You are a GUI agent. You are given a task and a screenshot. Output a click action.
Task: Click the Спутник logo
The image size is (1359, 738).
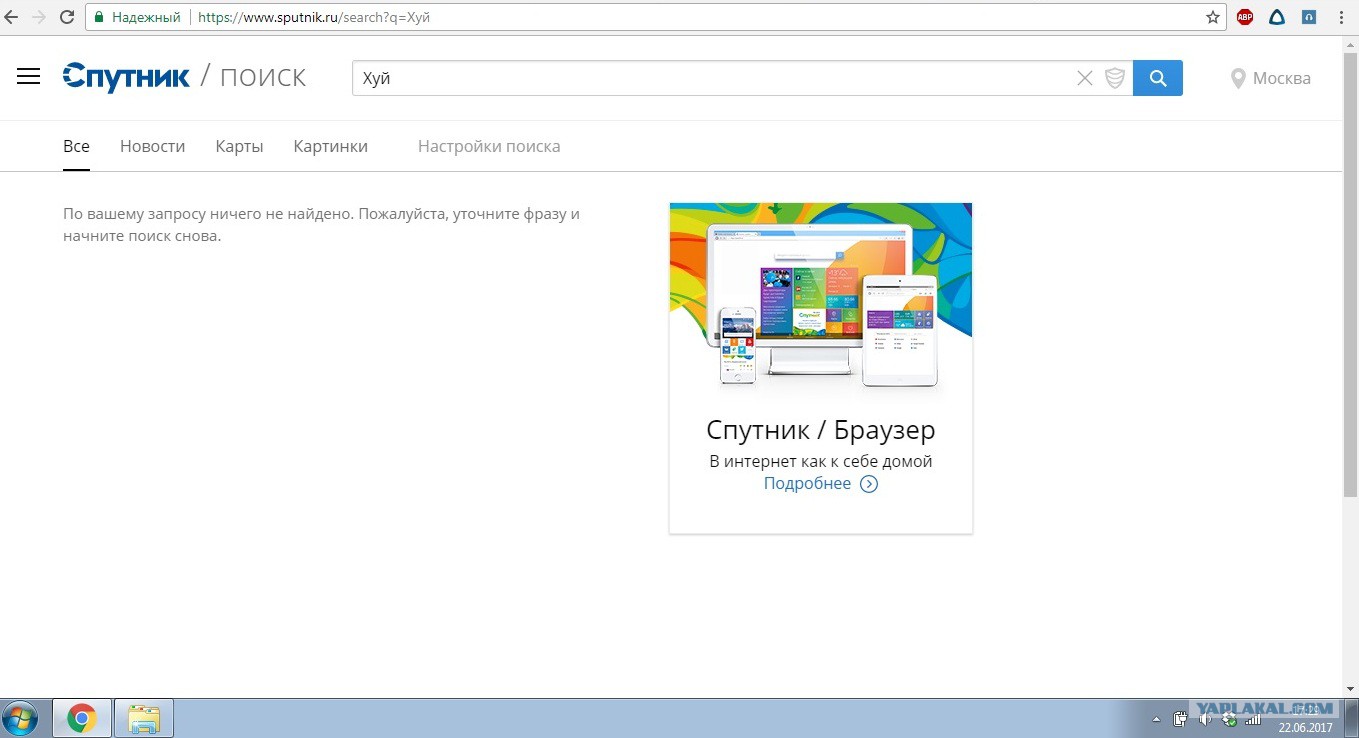(x=126, y=77)
